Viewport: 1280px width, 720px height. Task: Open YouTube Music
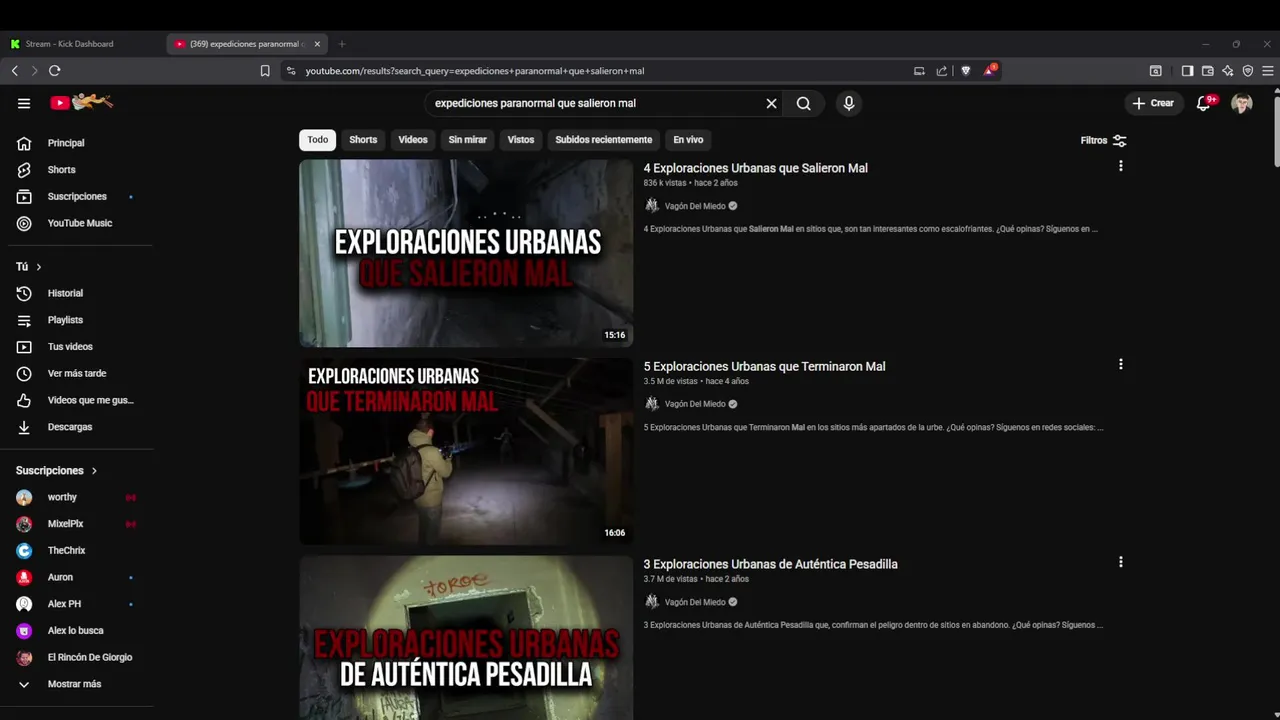click(x=80, y=223)
